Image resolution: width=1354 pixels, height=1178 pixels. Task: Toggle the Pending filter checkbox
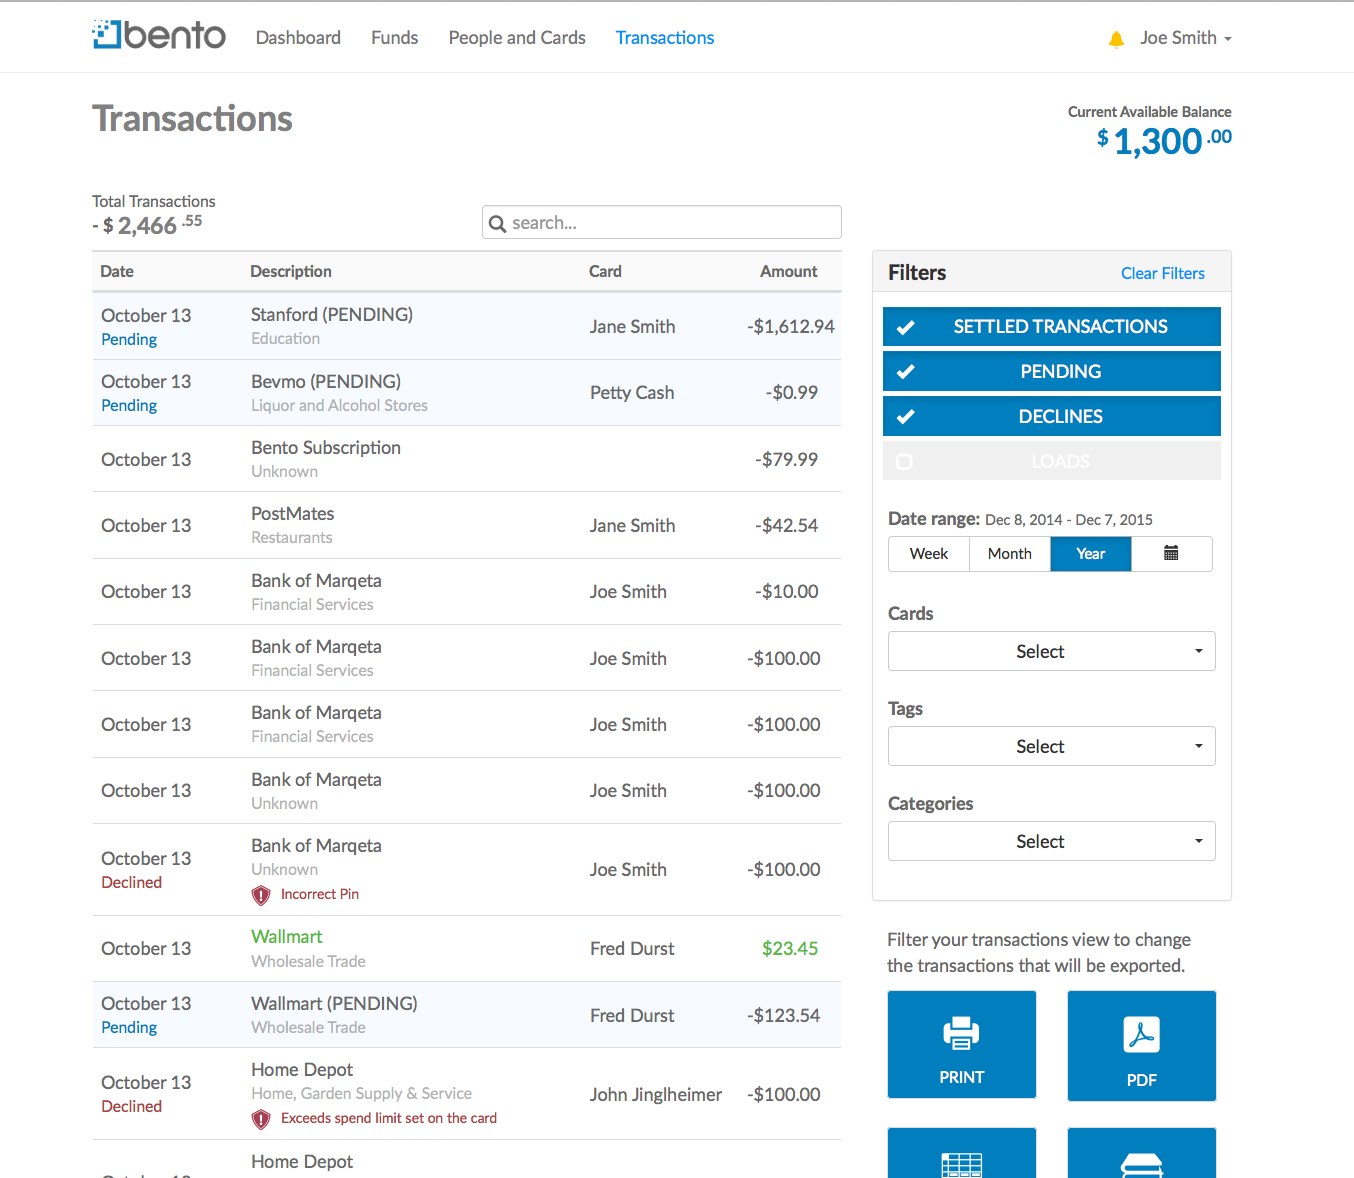pyautogui.click(x=906, y=371)
